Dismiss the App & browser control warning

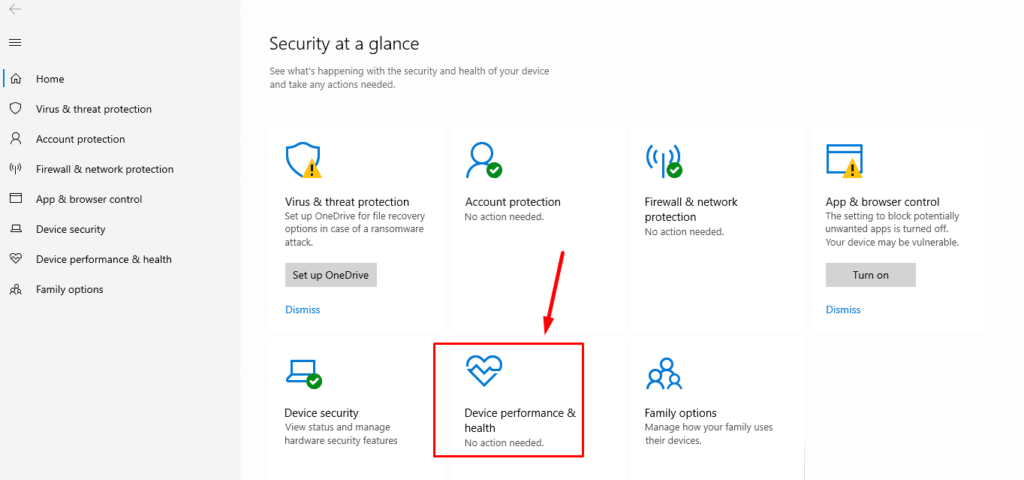pos(843,310)
